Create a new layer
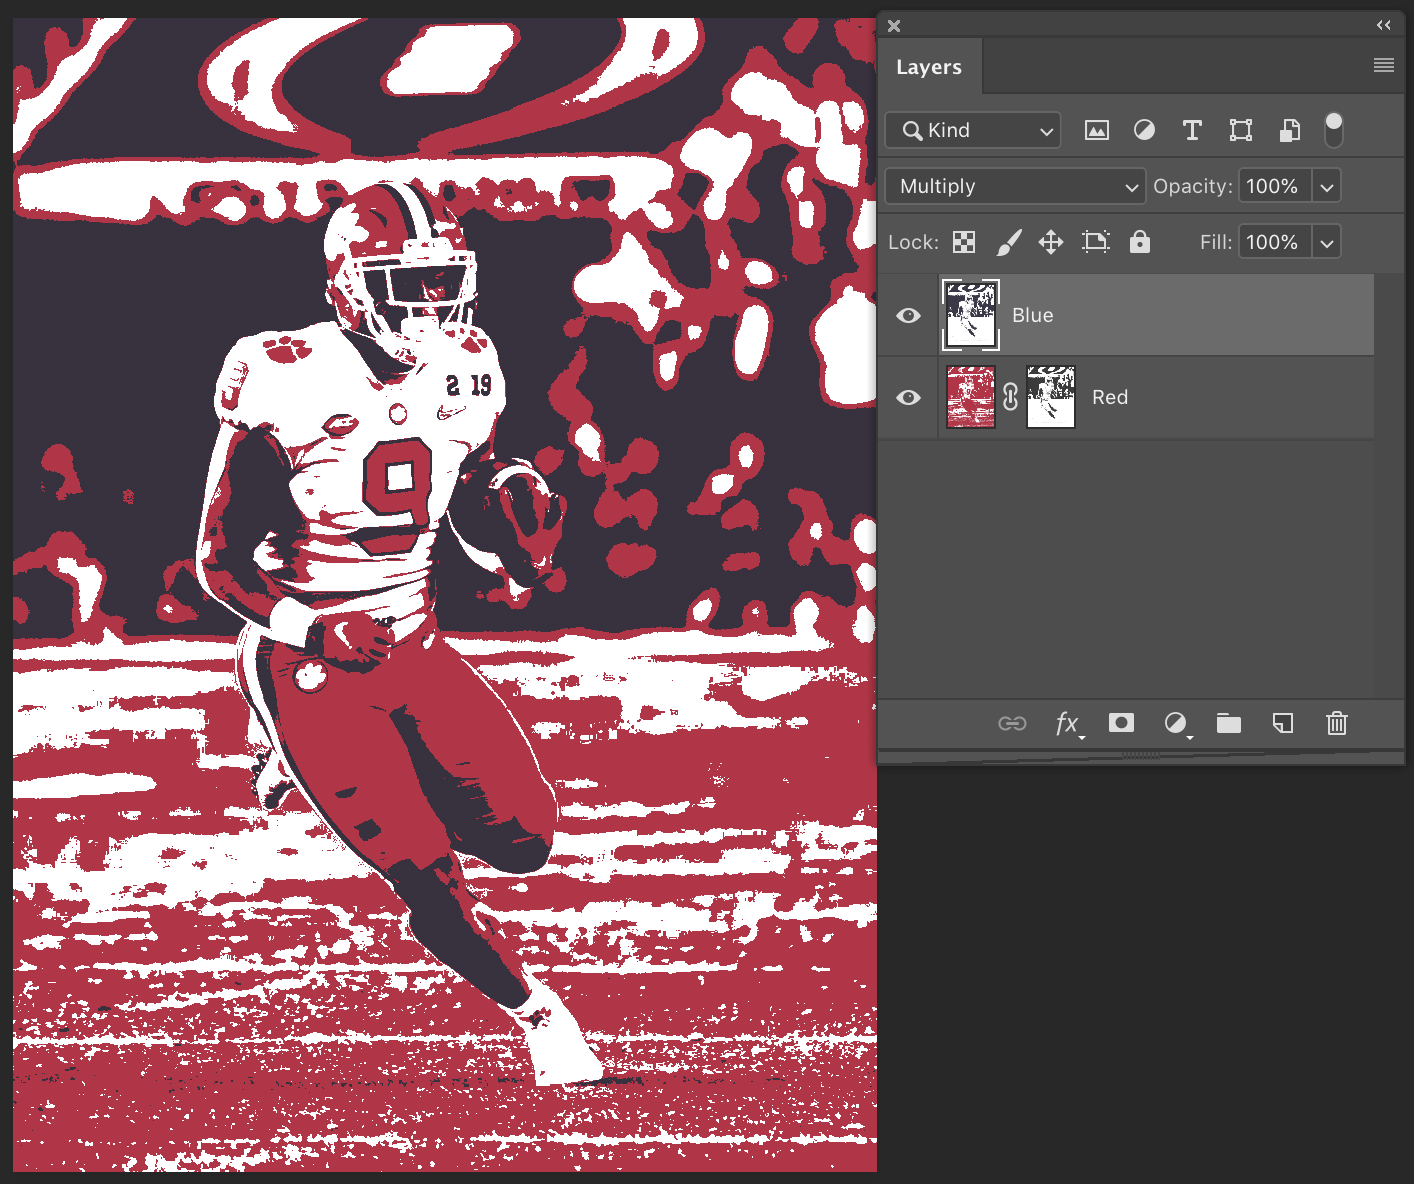 pos(1283,723)
